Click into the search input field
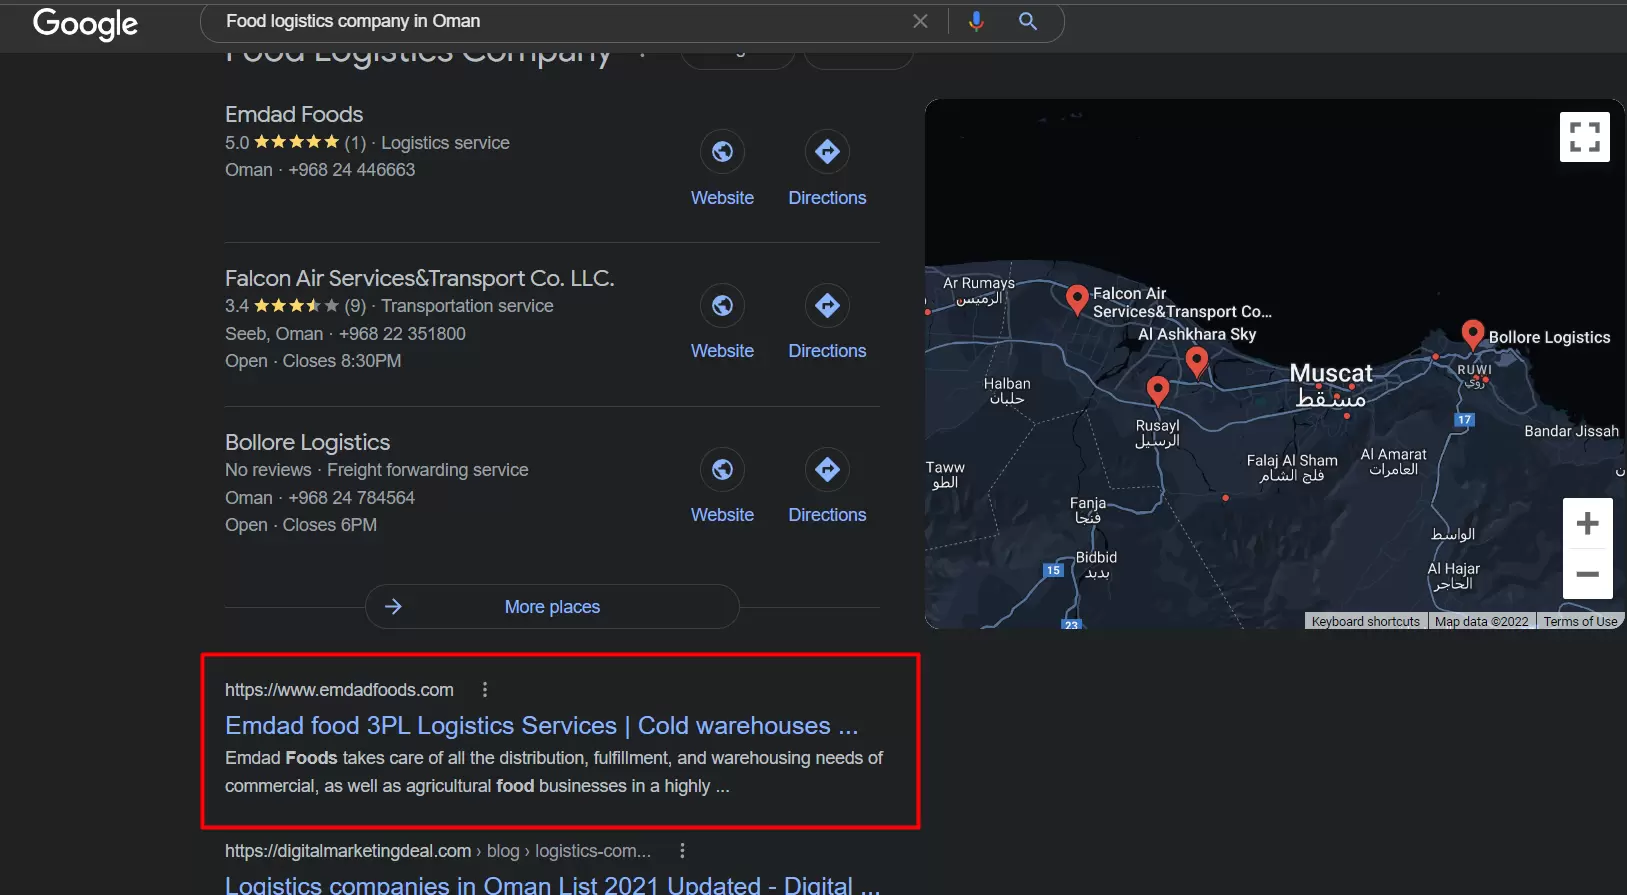The width and height of the screenshot is (1627, 895). coord(560,21)
